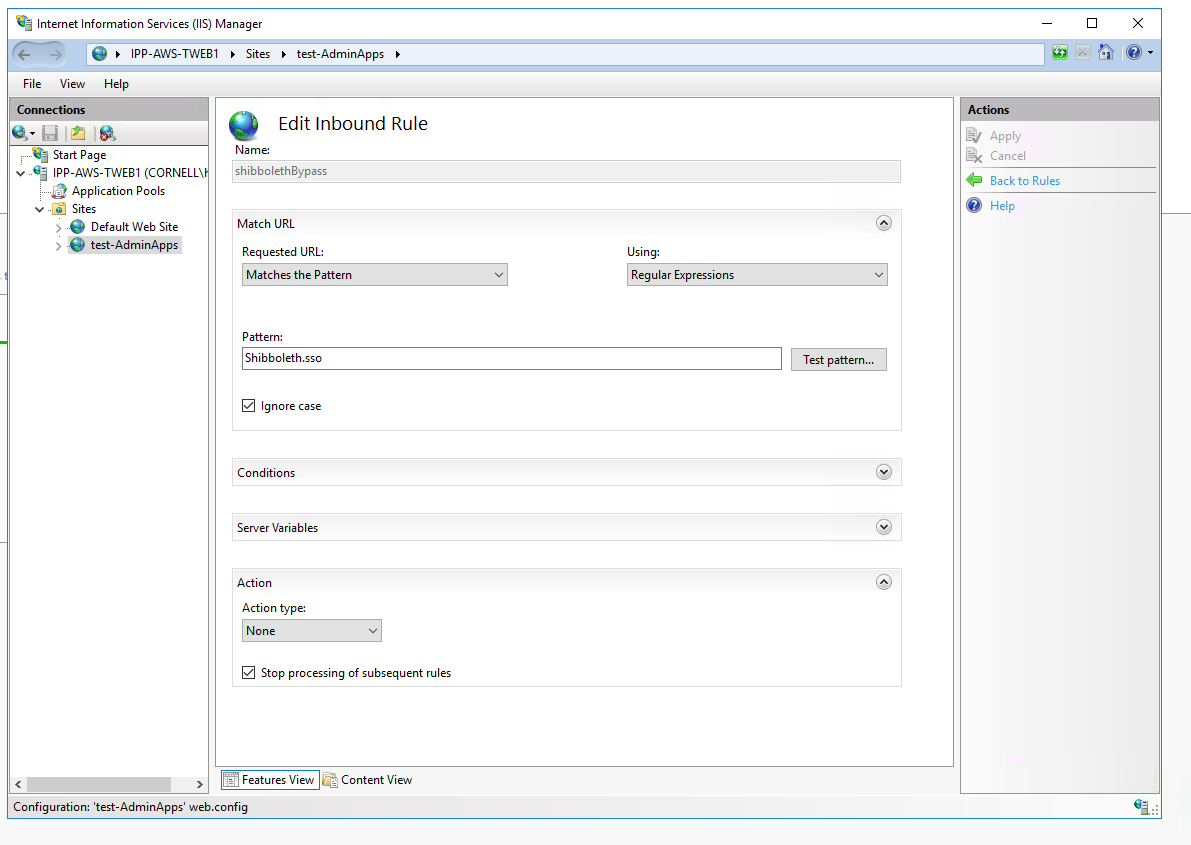Select test-AdminApps site in tree
Screen dimensions: 1191x845
coord(134,245)
